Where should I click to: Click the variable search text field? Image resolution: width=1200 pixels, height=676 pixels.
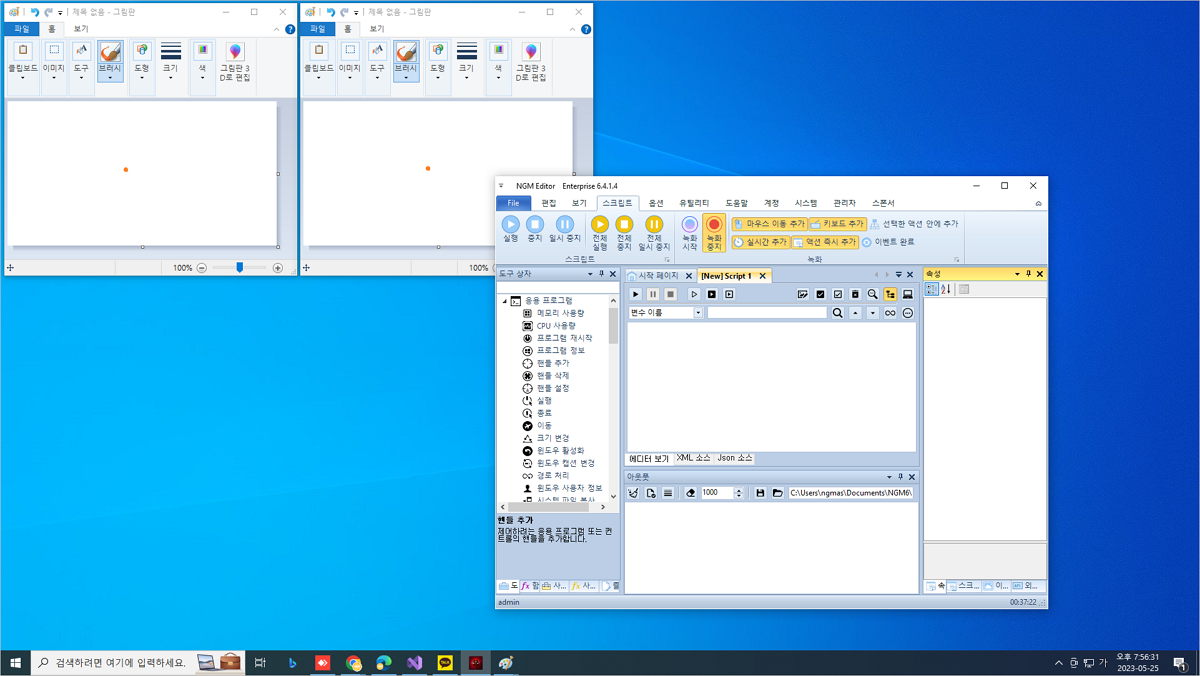point(767,313)
